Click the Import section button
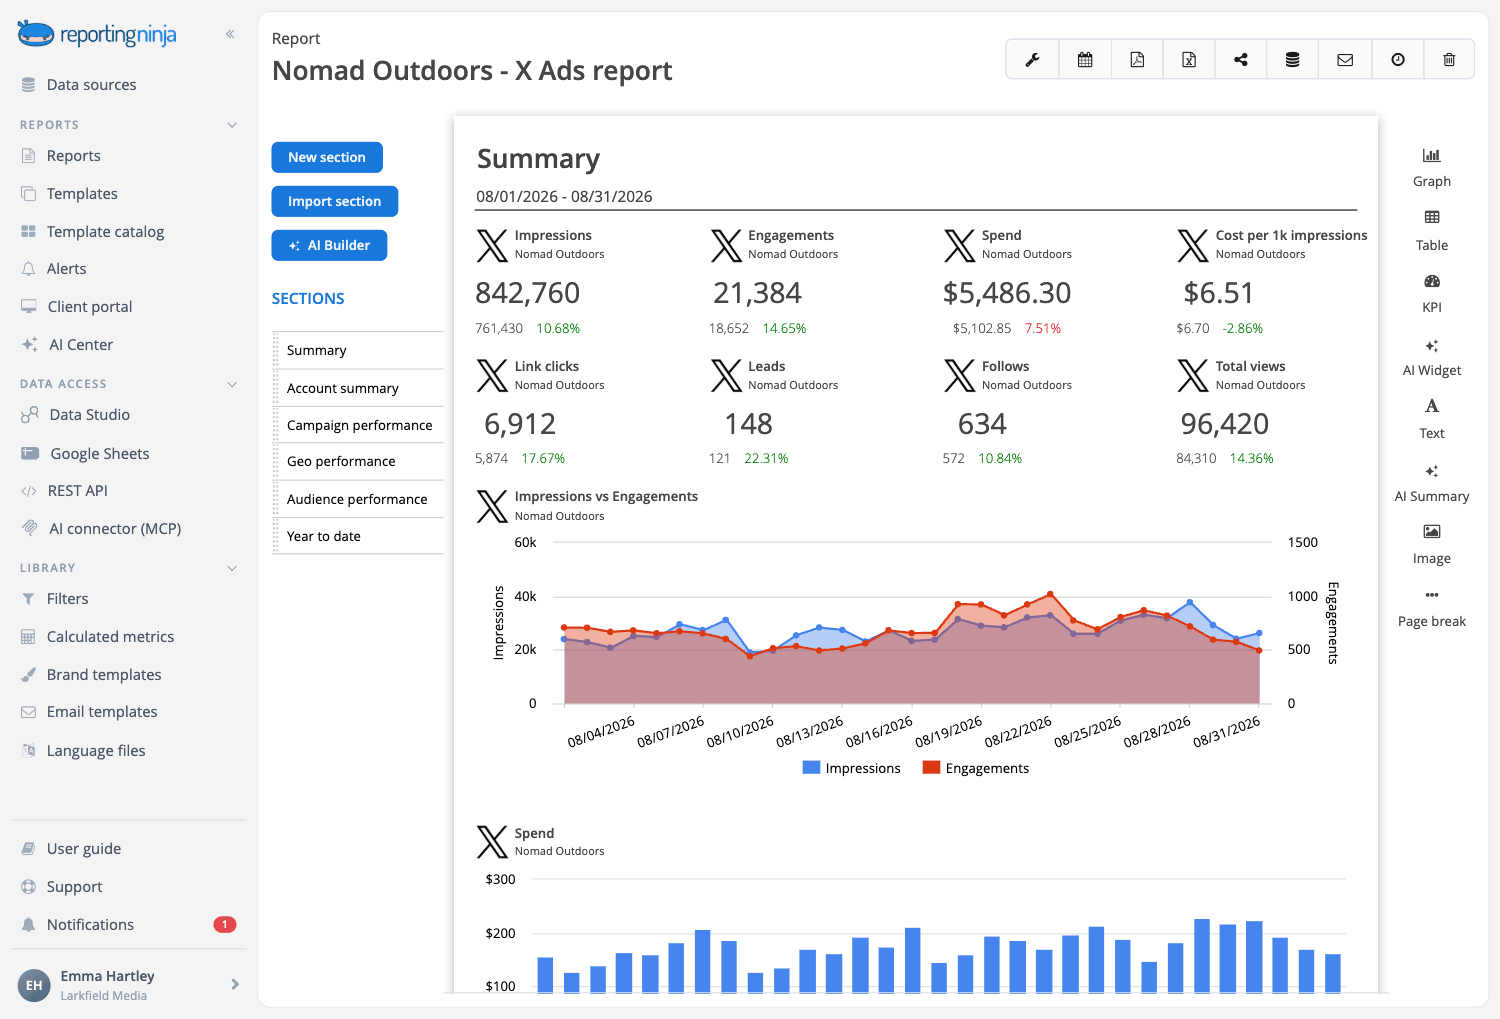This screenshot has width=1500, height=1019. click(x=335, y=201)
